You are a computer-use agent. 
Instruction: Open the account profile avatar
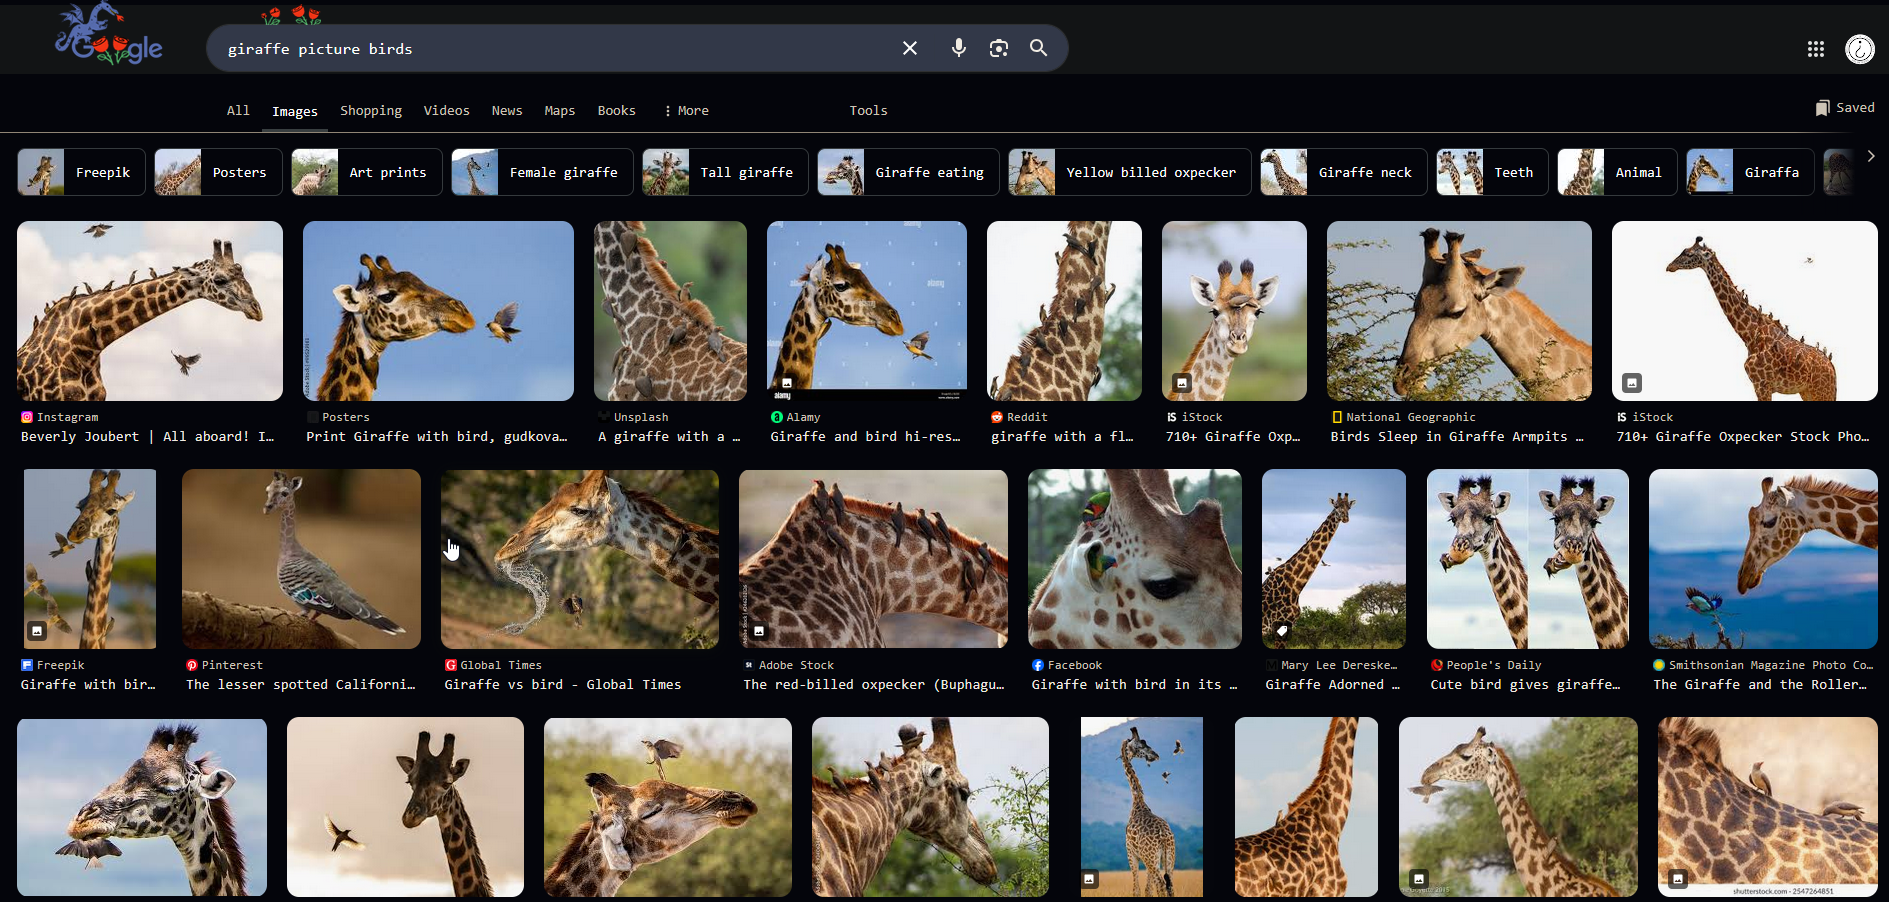(1859, 49)
